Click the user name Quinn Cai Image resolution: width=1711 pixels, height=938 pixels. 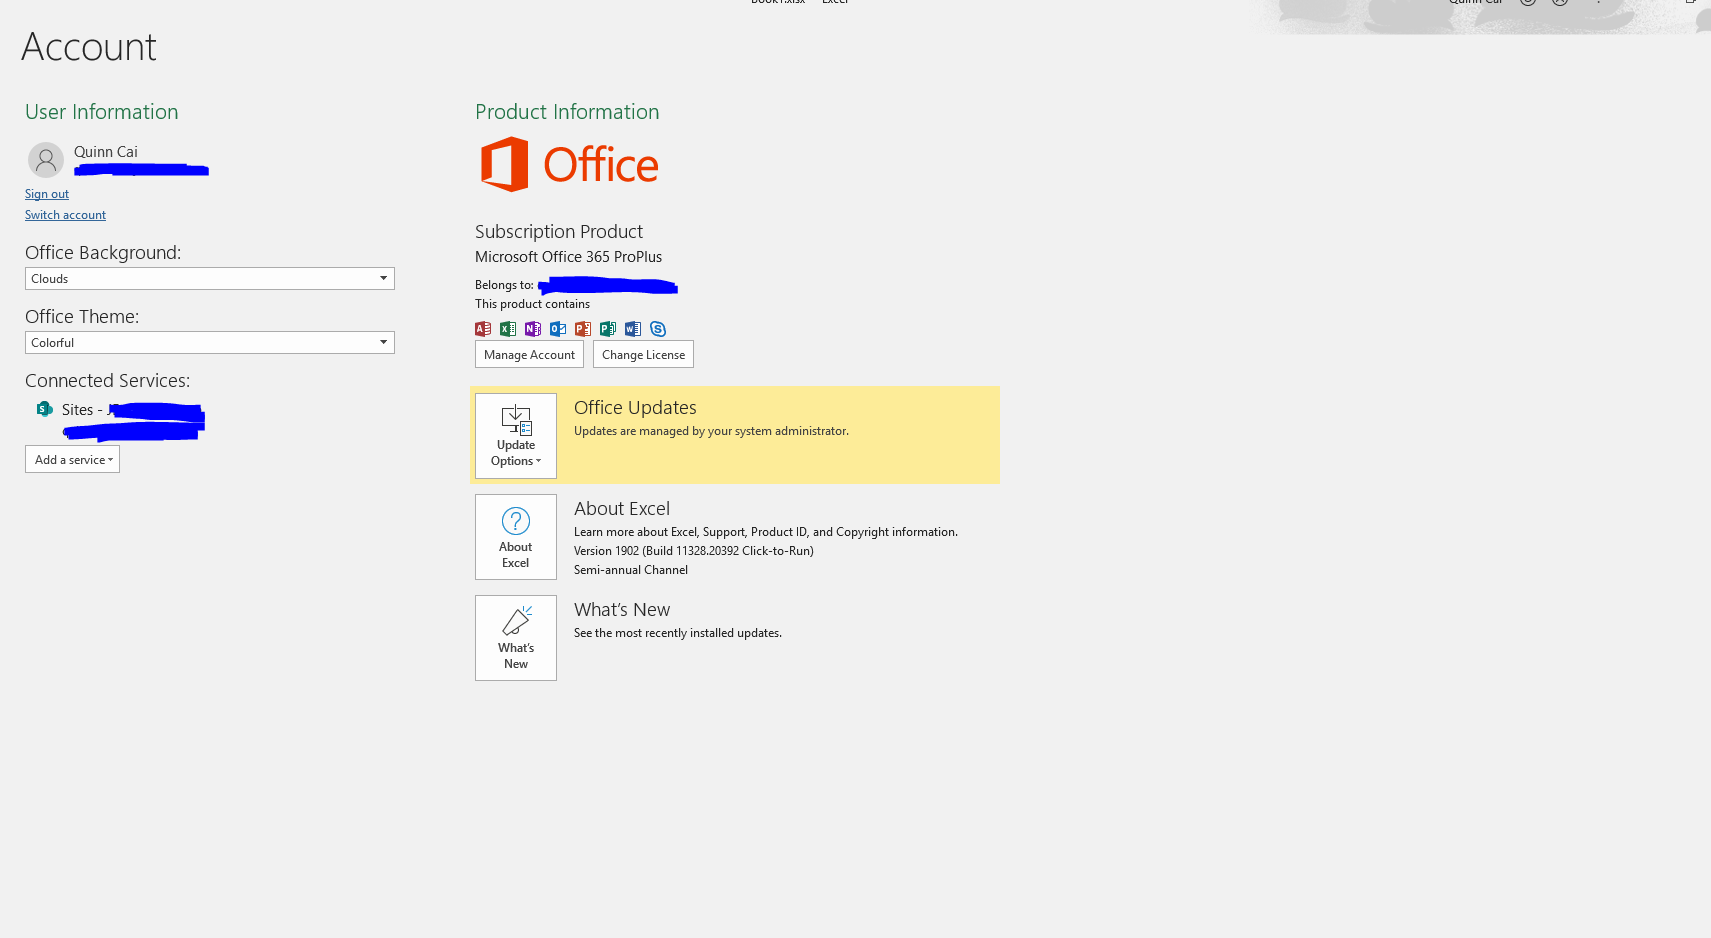pyautogui.click(x=106, y=152)
